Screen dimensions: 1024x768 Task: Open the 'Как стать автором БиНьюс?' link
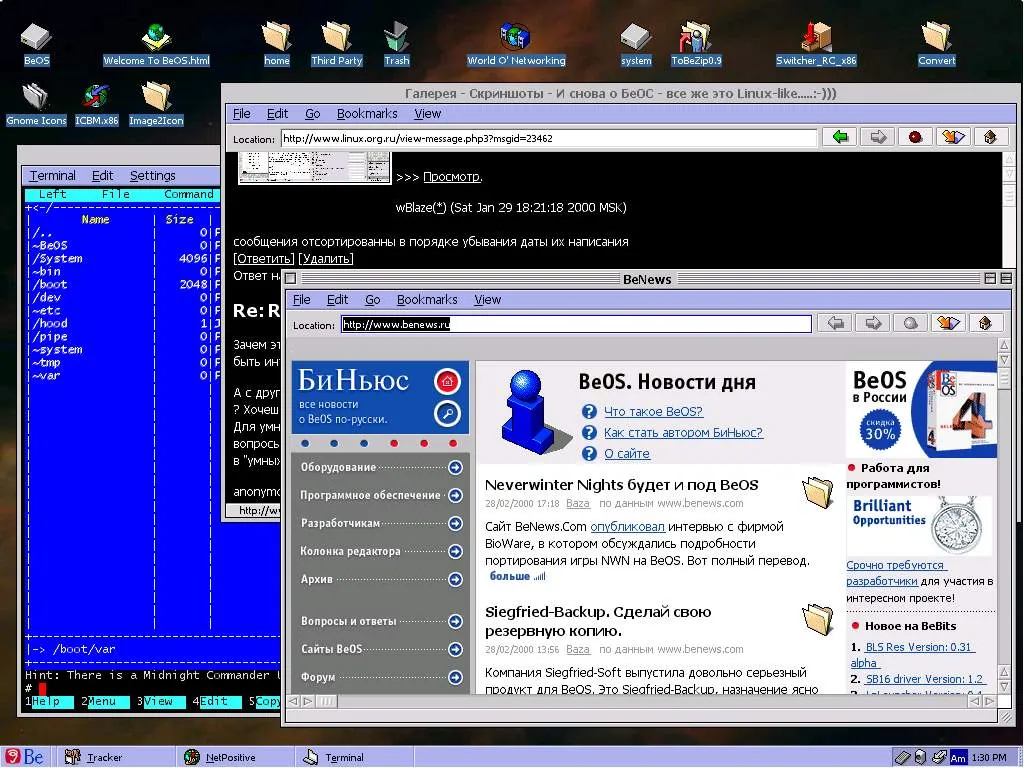pyautogui.click(x=683, y=432)
